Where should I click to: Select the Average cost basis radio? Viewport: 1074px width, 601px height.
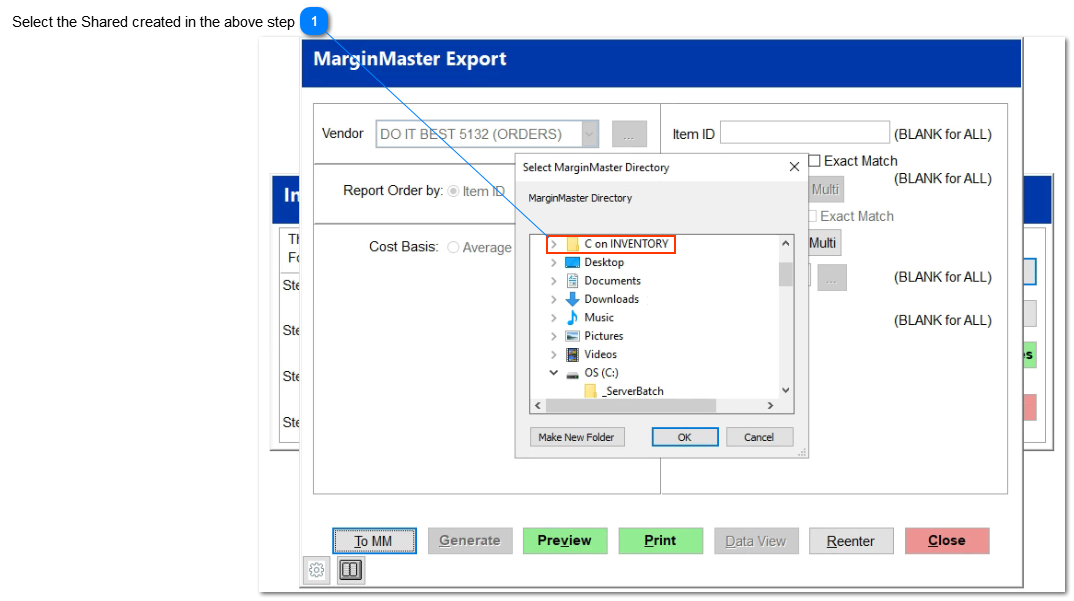click(453, 247)
